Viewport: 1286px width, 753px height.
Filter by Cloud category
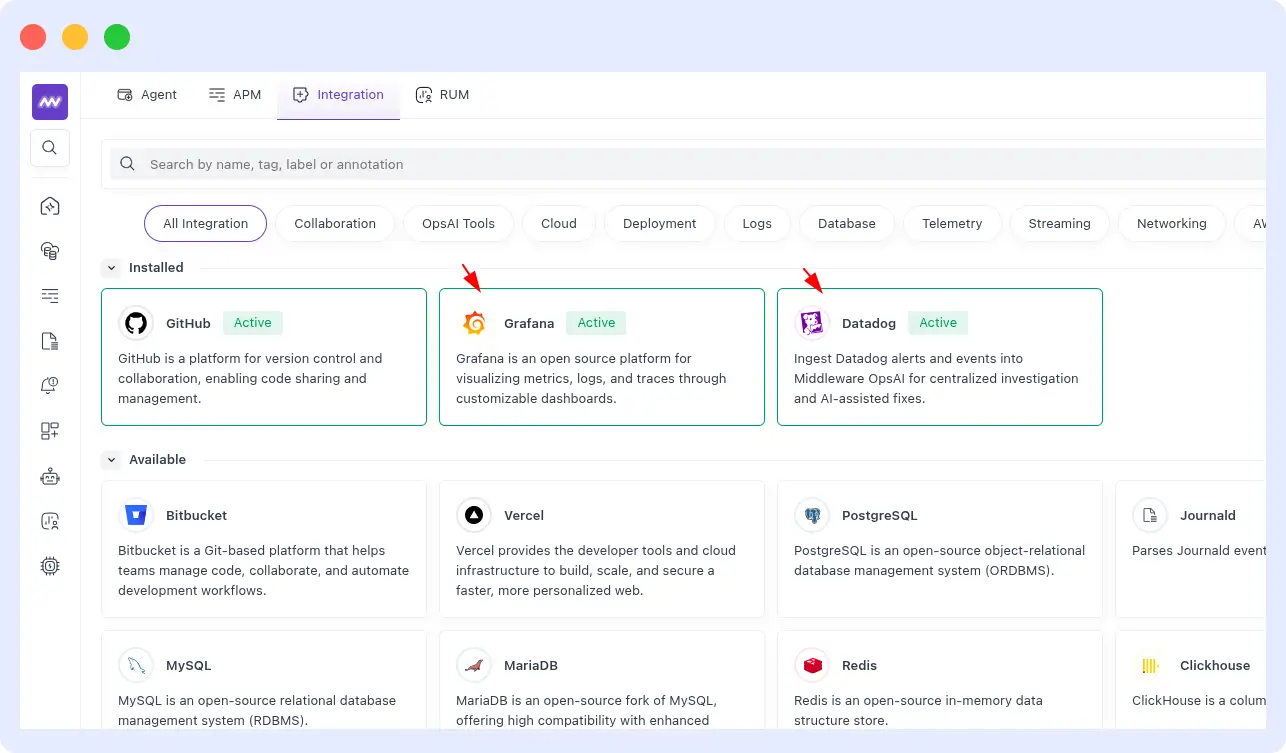[559, 224]
